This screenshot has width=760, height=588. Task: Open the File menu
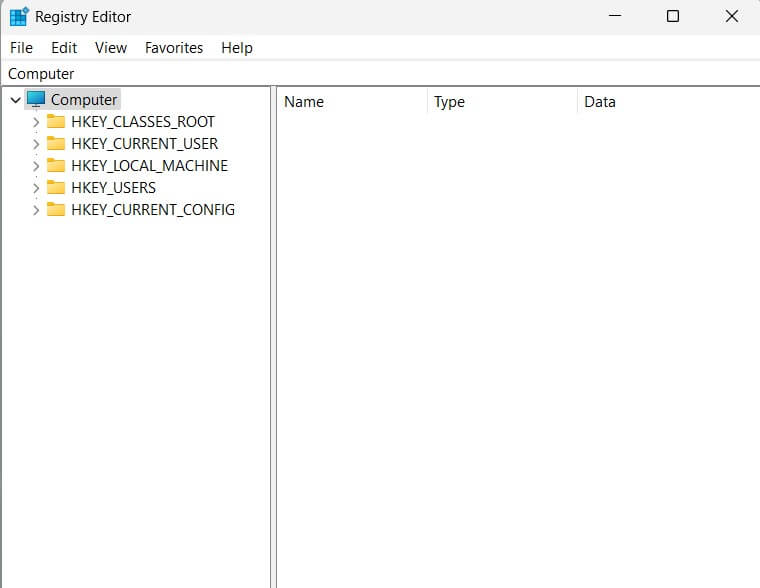(21, 48)
